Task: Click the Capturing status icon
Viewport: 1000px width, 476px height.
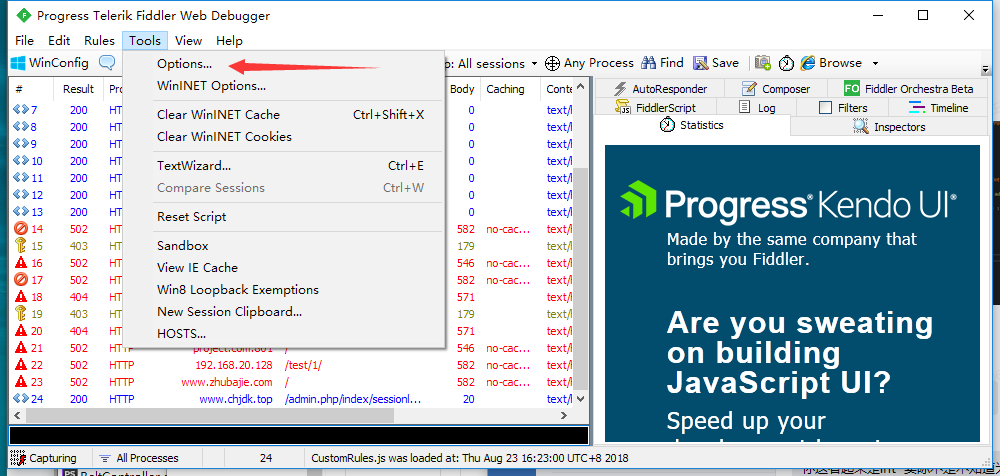Action: [x=18, y=457]
